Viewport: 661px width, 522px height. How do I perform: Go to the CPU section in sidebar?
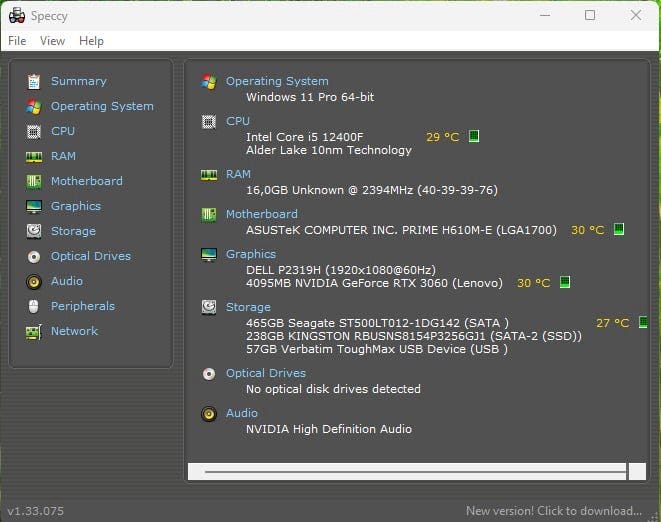(x=63, y=131)
